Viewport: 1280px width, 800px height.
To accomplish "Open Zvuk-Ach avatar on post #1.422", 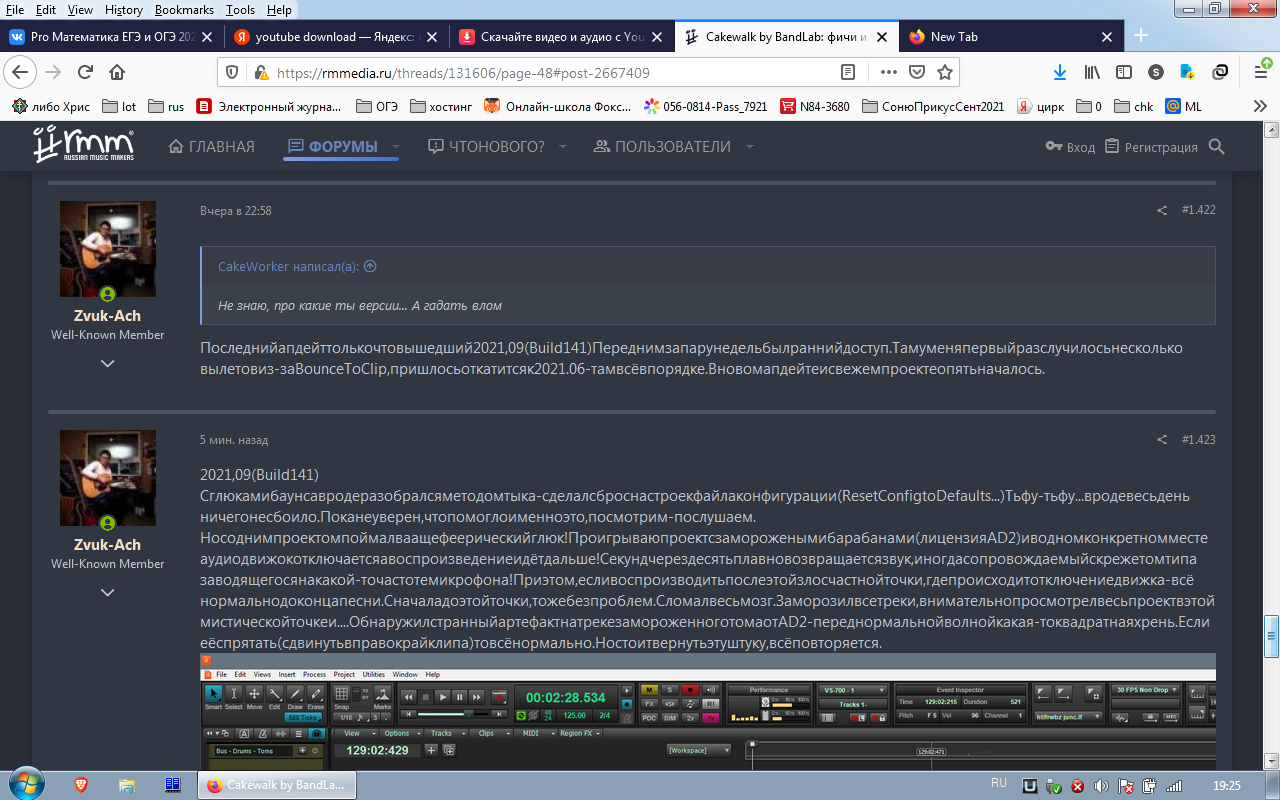I will click(108, 249).
